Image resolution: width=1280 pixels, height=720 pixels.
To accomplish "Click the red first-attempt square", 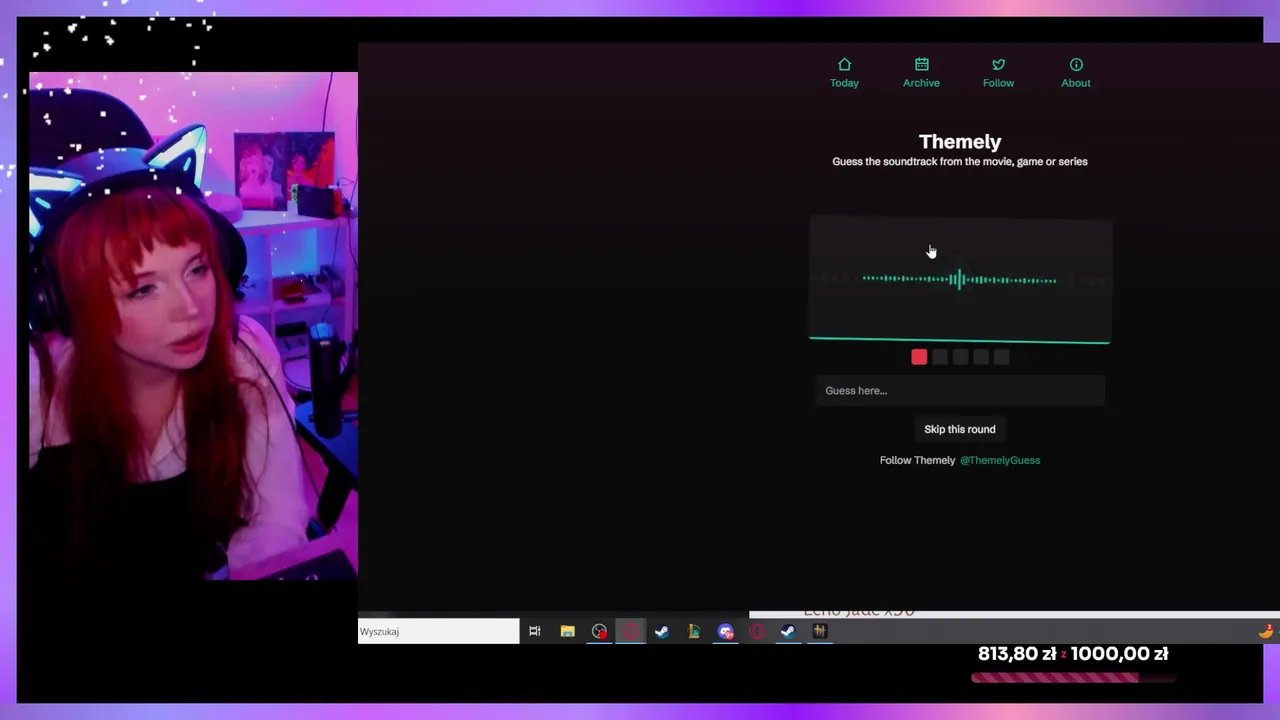I will (x=919, y=357).
